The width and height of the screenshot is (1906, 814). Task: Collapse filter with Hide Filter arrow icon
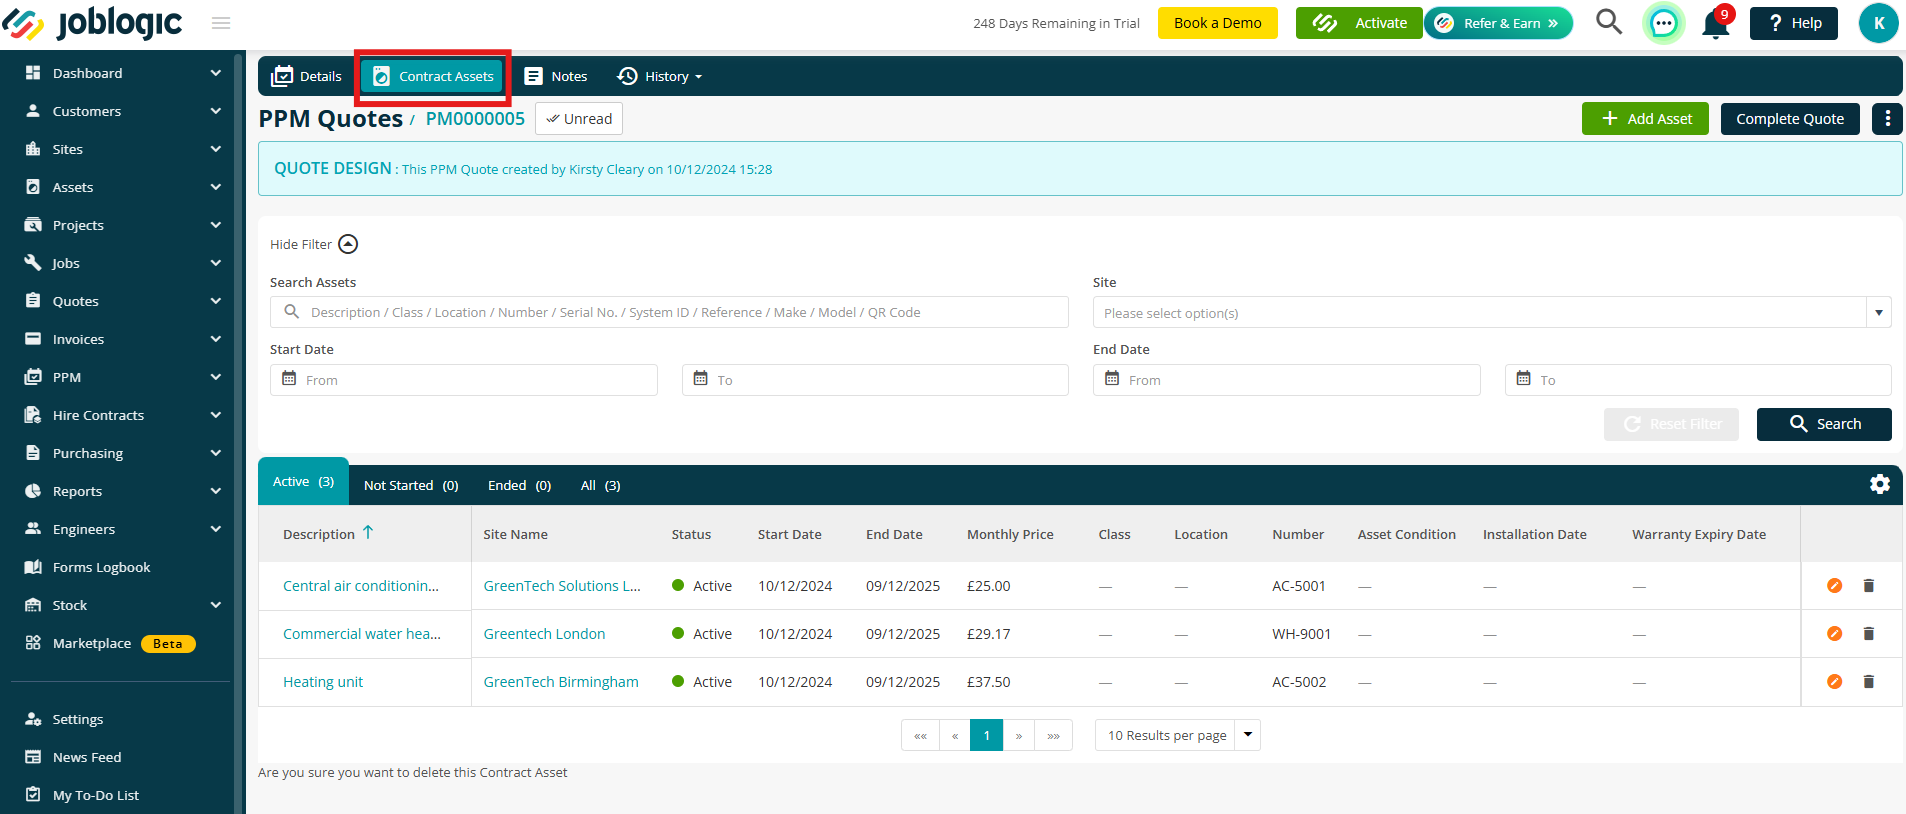pos(348,244)
